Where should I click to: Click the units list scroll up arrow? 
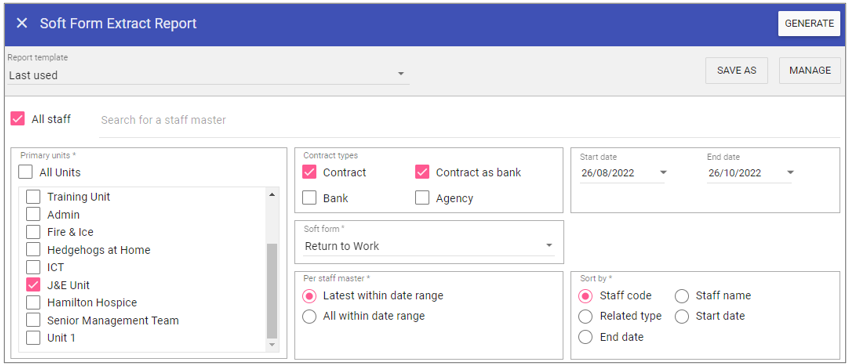point(272,195)
